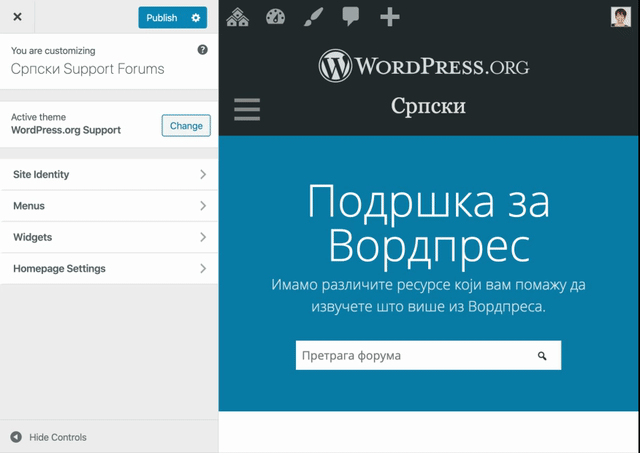Expand the Site Identity section
The height and width of the screenshot is (453, 640).
pyautogui.click(x=108, y=174)
